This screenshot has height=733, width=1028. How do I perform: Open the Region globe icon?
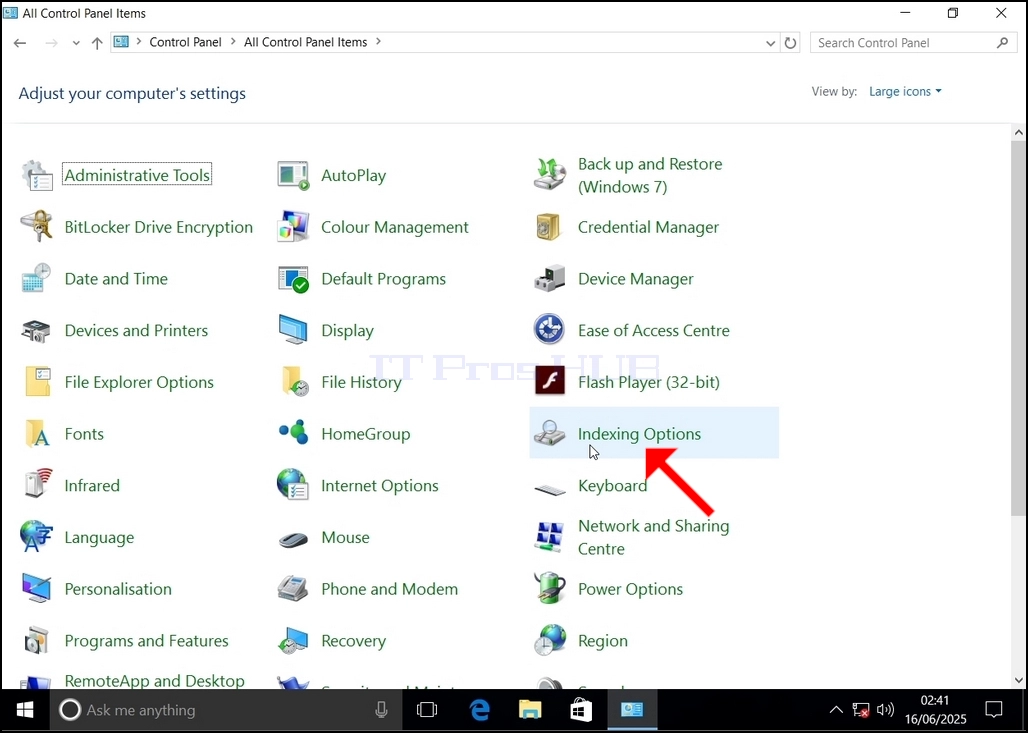coord(549,640)
